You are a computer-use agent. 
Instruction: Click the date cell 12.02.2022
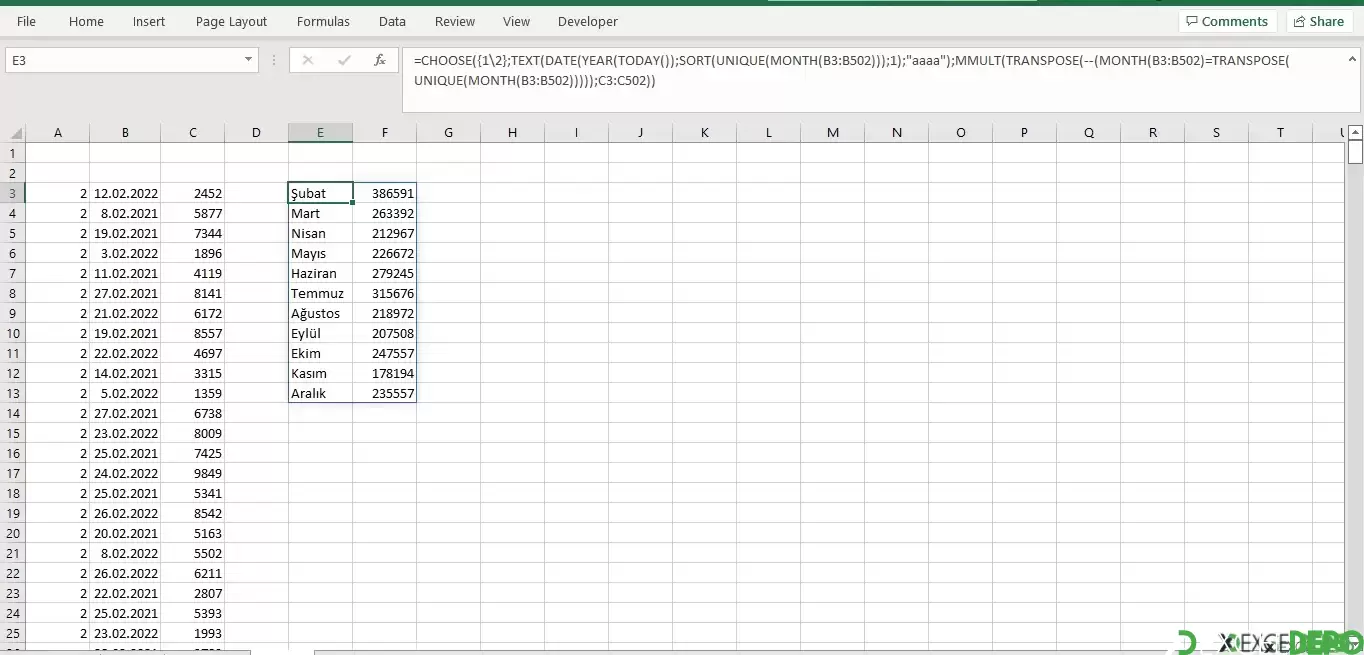125,193
